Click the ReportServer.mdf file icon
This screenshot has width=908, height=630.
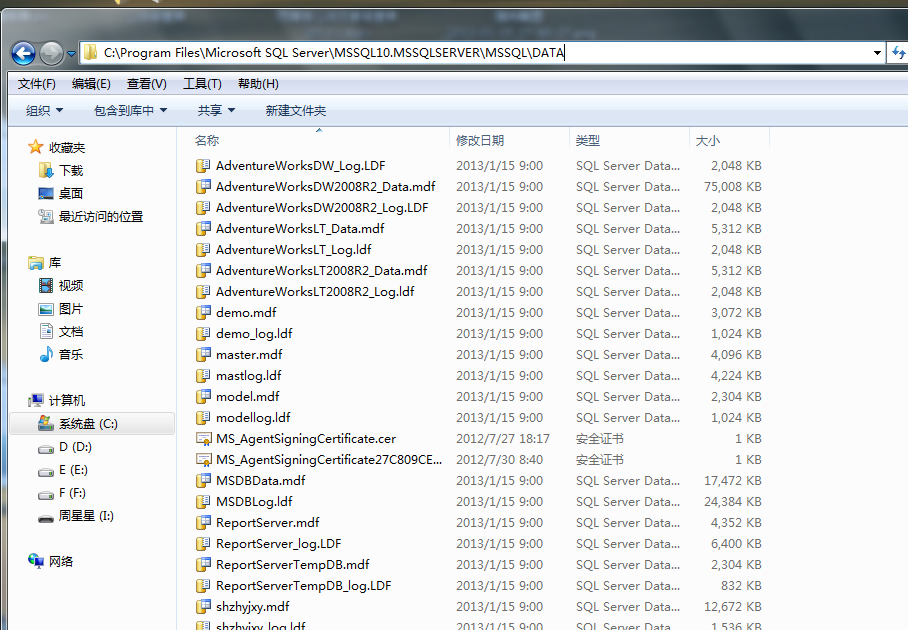coord(203,522)
